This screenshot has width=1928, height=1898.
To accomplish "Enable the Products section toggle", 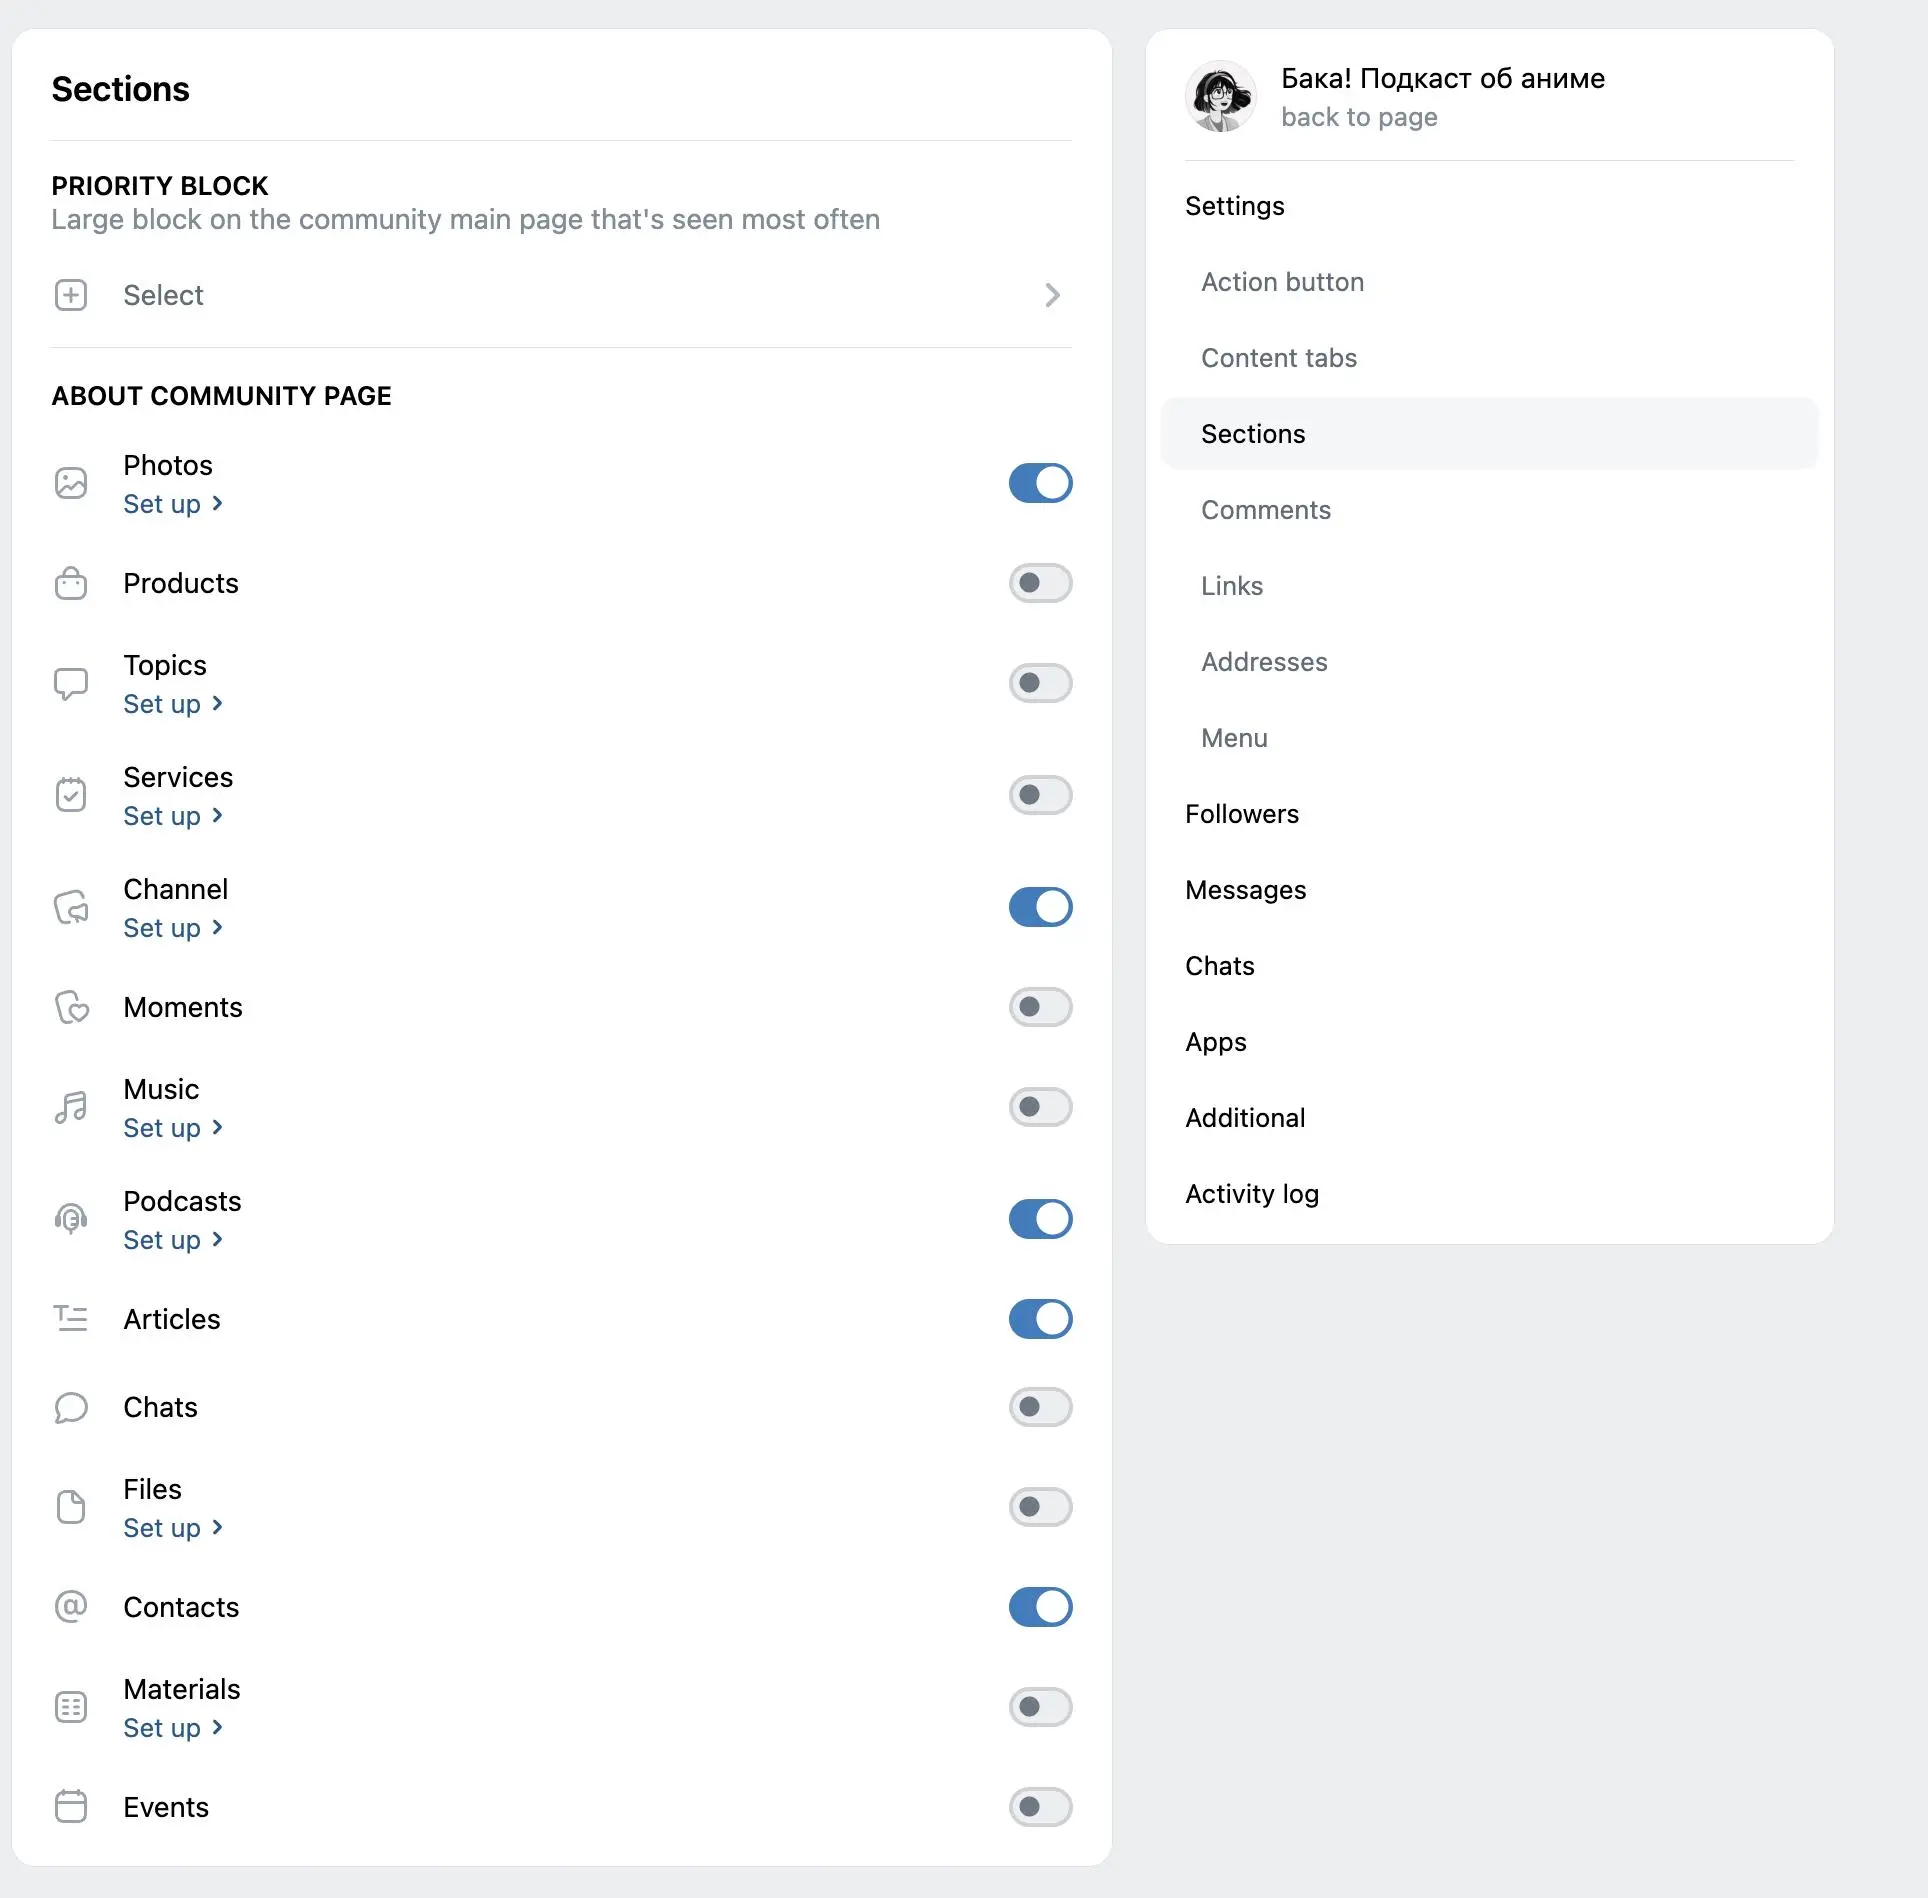I will [1040, 583].
